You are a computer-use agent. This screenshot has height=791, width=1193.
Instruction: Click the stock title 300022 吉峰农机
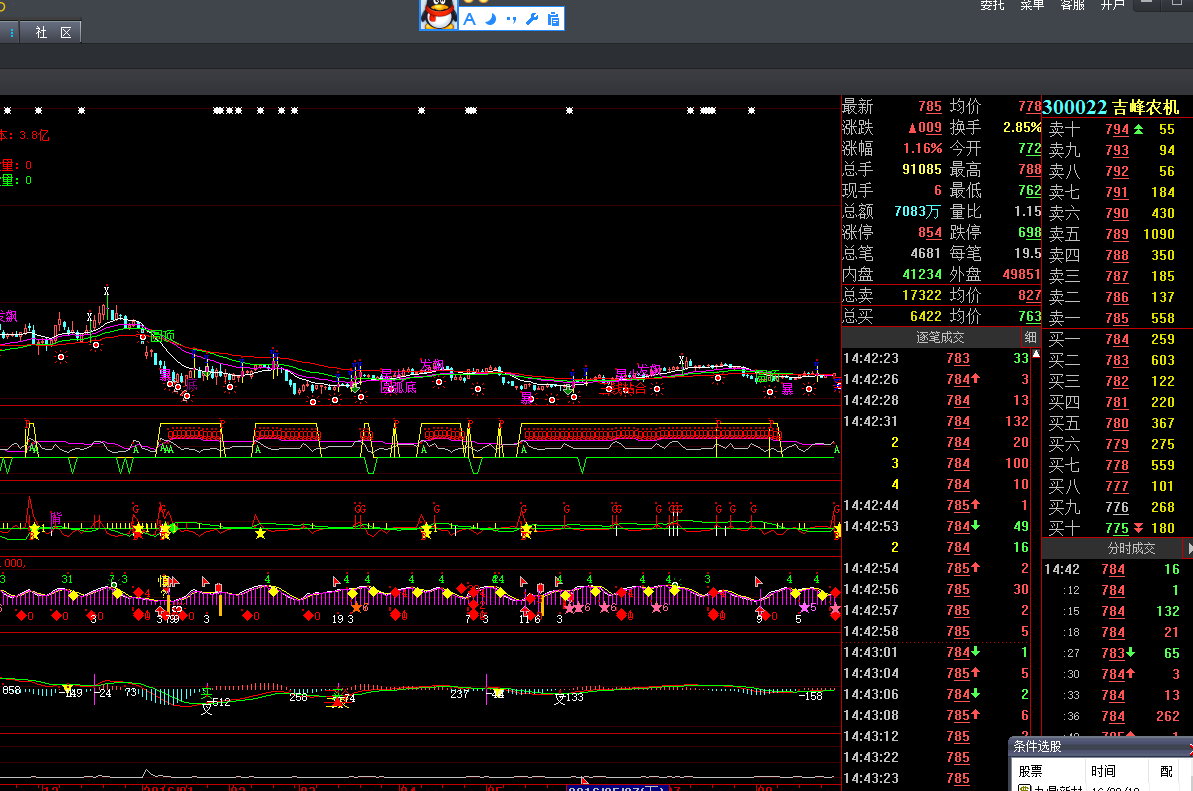(x=1110, y=107)
